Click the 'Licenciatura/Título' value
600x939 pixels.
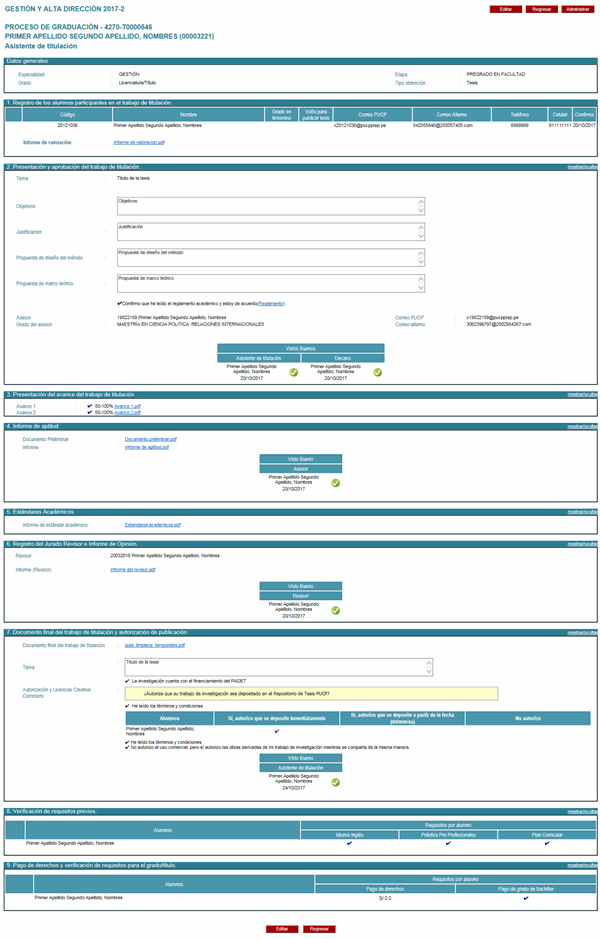137,83
